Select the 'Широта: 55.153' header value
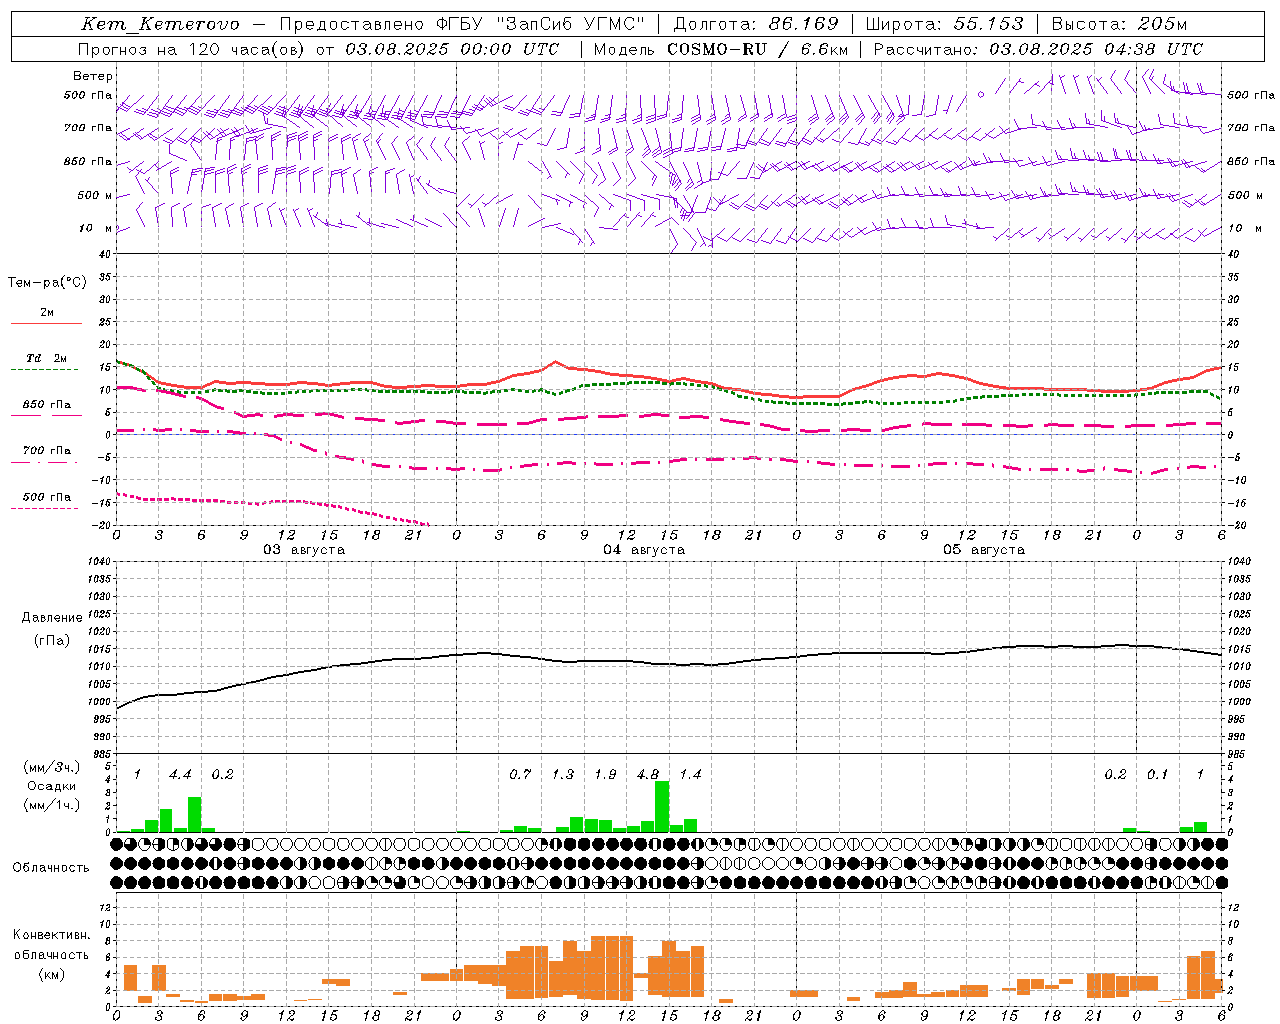1280x1024 pixels. coord(944,24)
